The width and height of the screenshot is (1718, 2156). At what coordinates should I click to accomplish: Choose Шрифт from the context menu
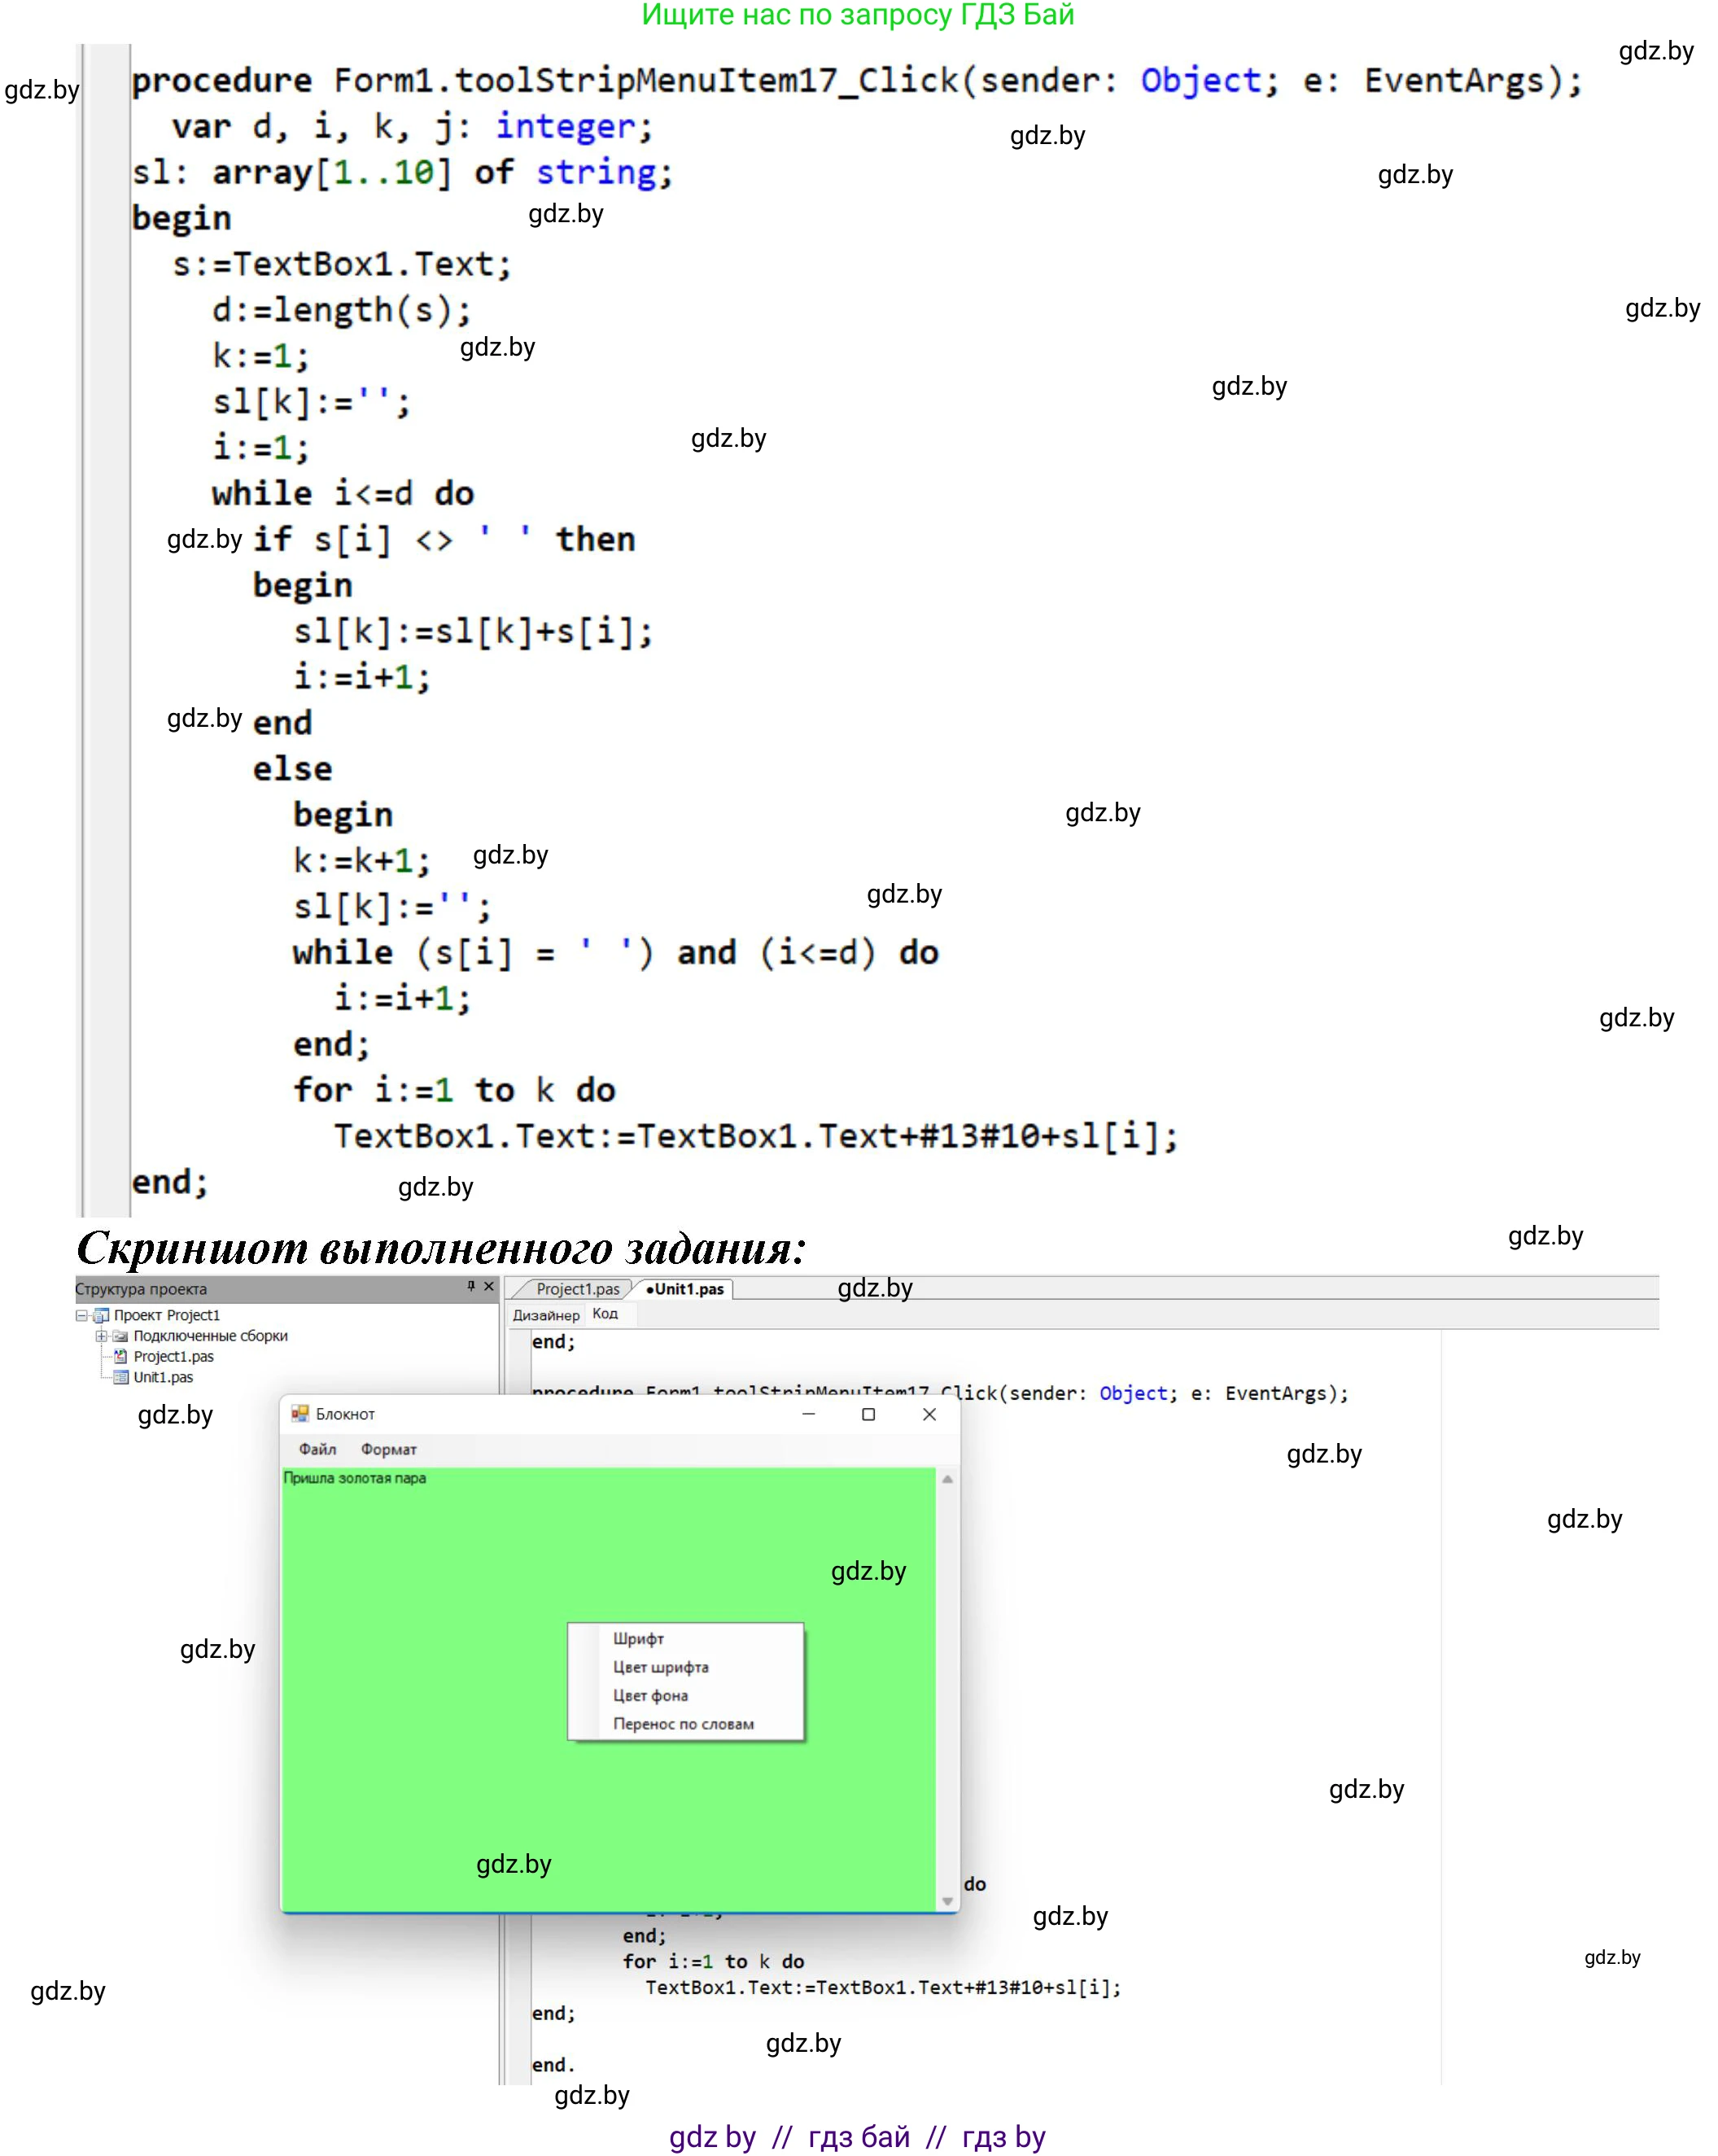[x=638, y=1639]
